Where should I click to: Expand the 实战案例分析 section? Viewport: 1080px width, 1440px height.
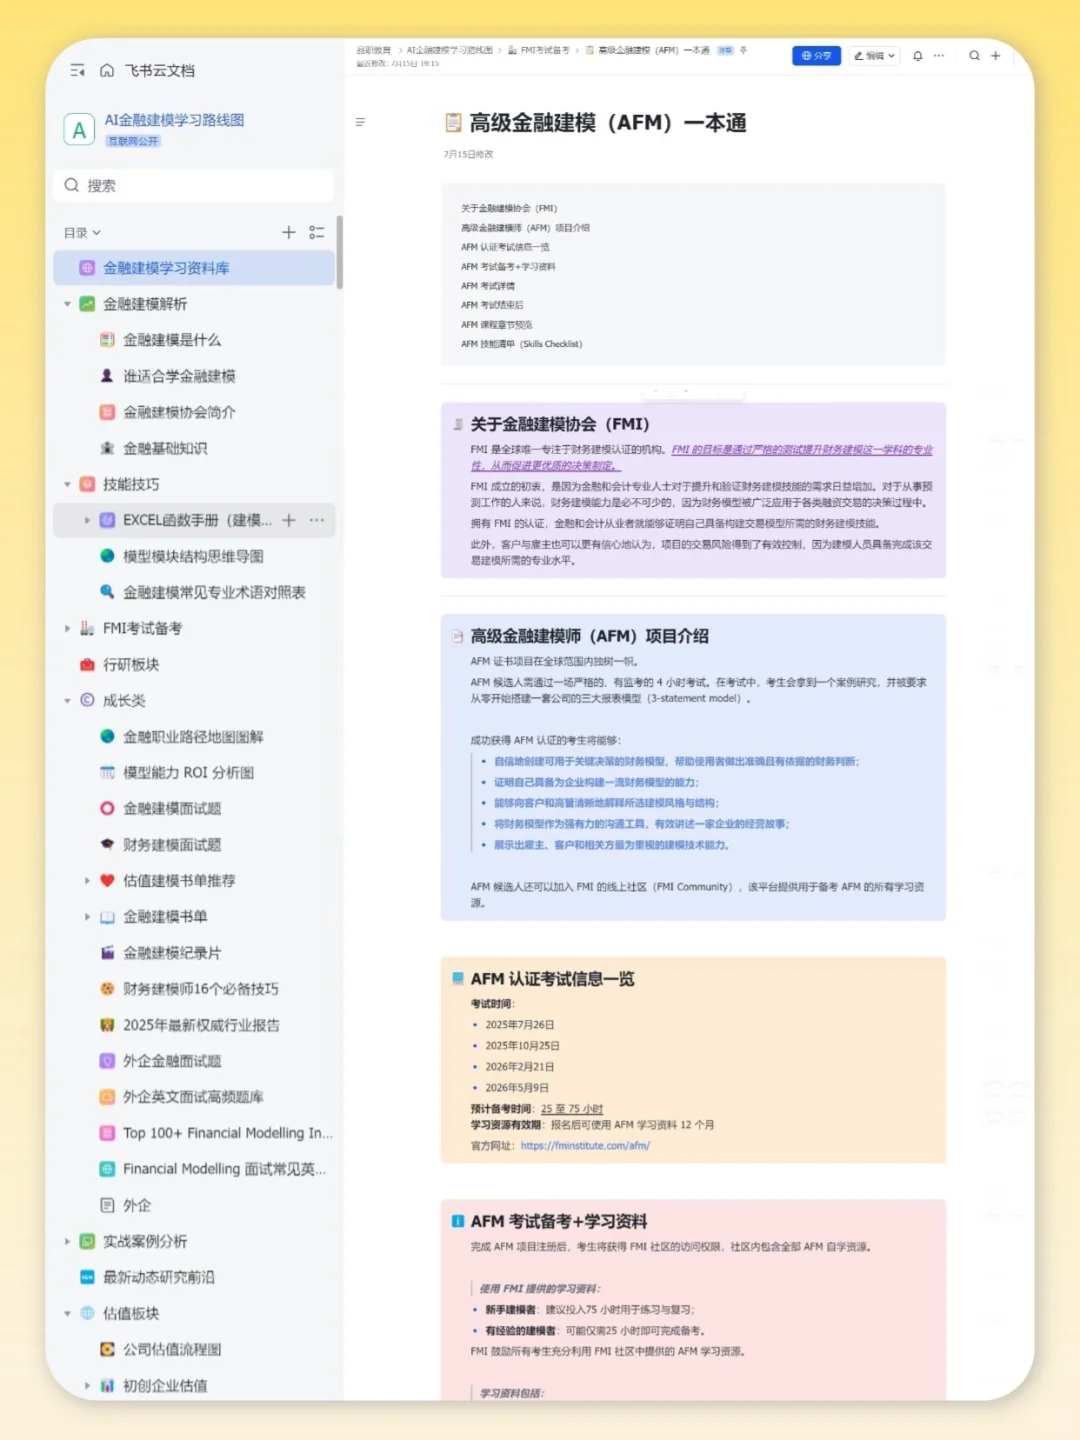(x=68, y=1242)
